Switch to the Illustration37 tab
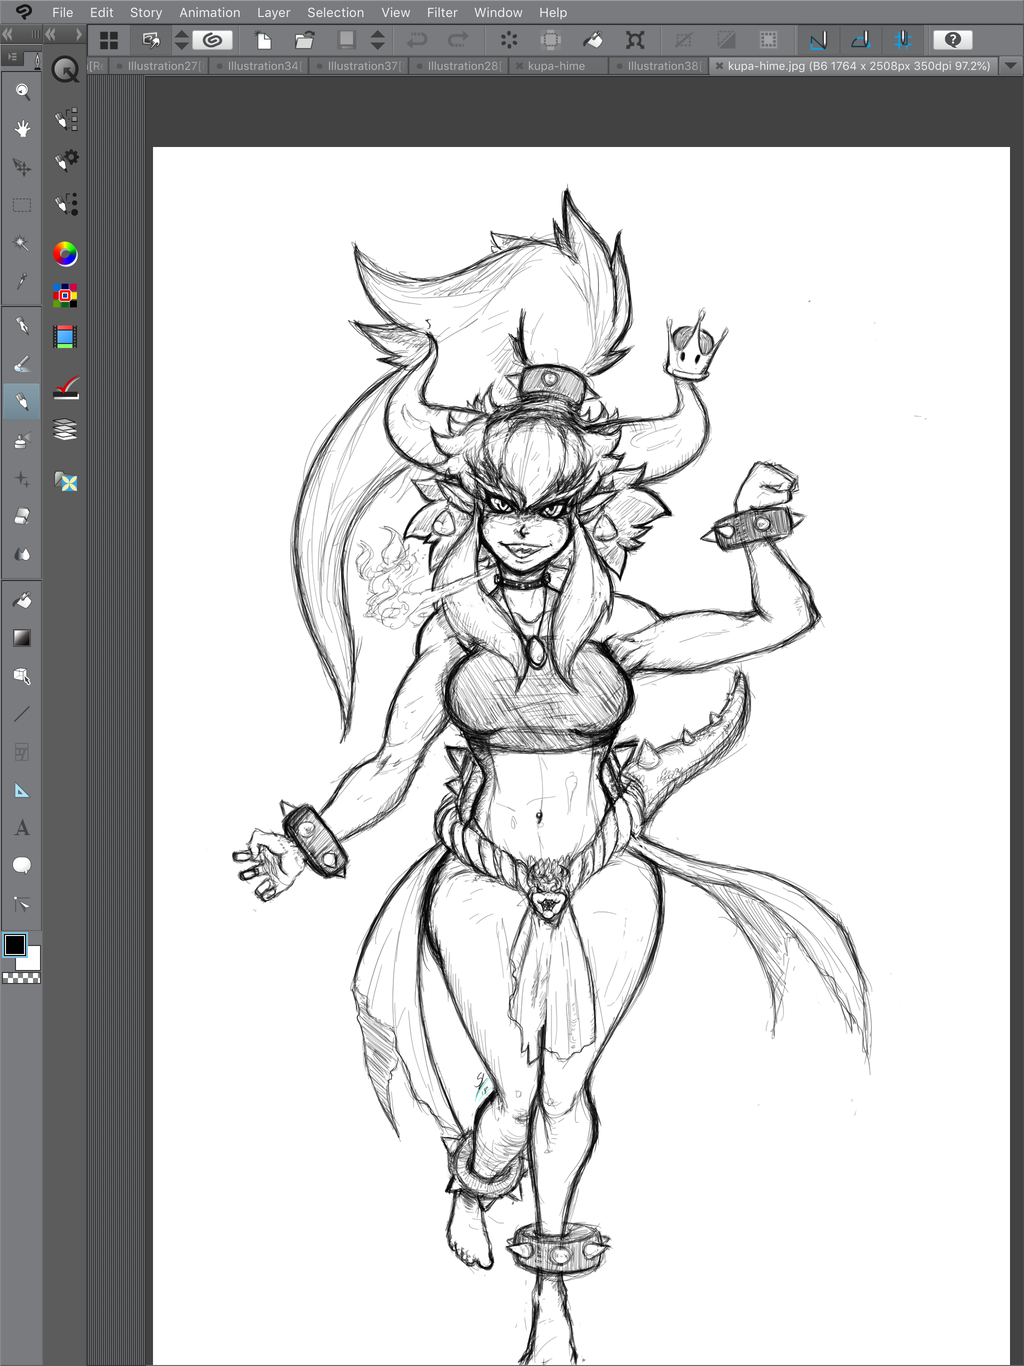 (360, 66)
